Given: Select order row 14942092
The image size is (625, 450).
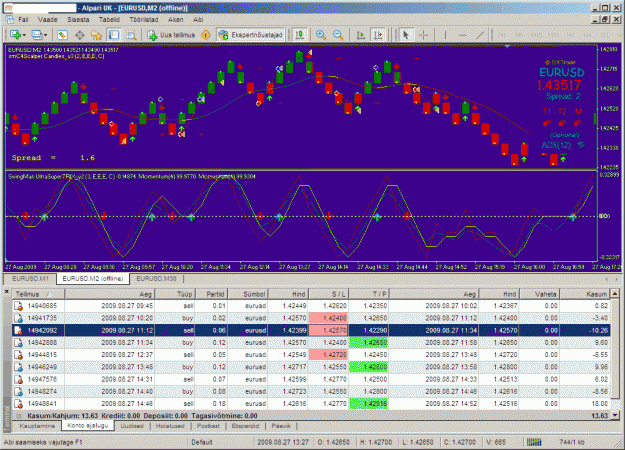Looking at the screenshot, I should [x=311, y=330].
